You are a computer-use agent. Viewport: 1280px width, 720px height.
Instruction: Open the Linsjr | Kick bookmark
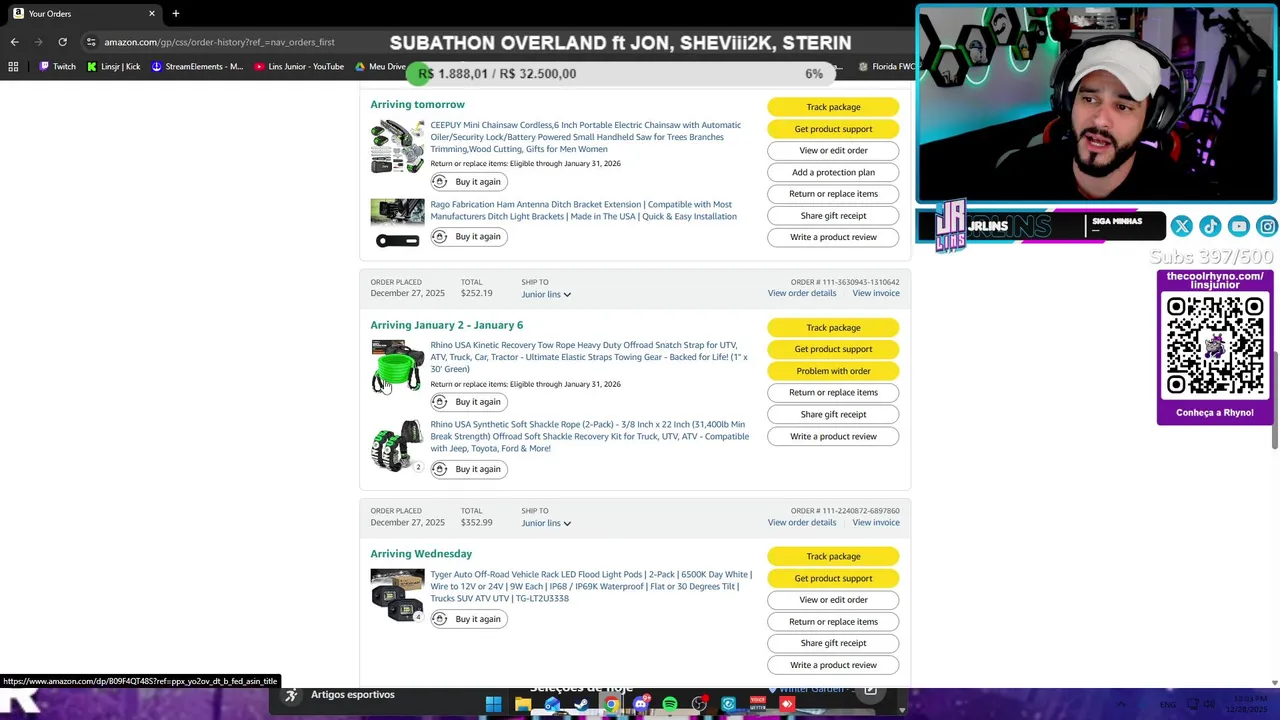tap(113, 67)
